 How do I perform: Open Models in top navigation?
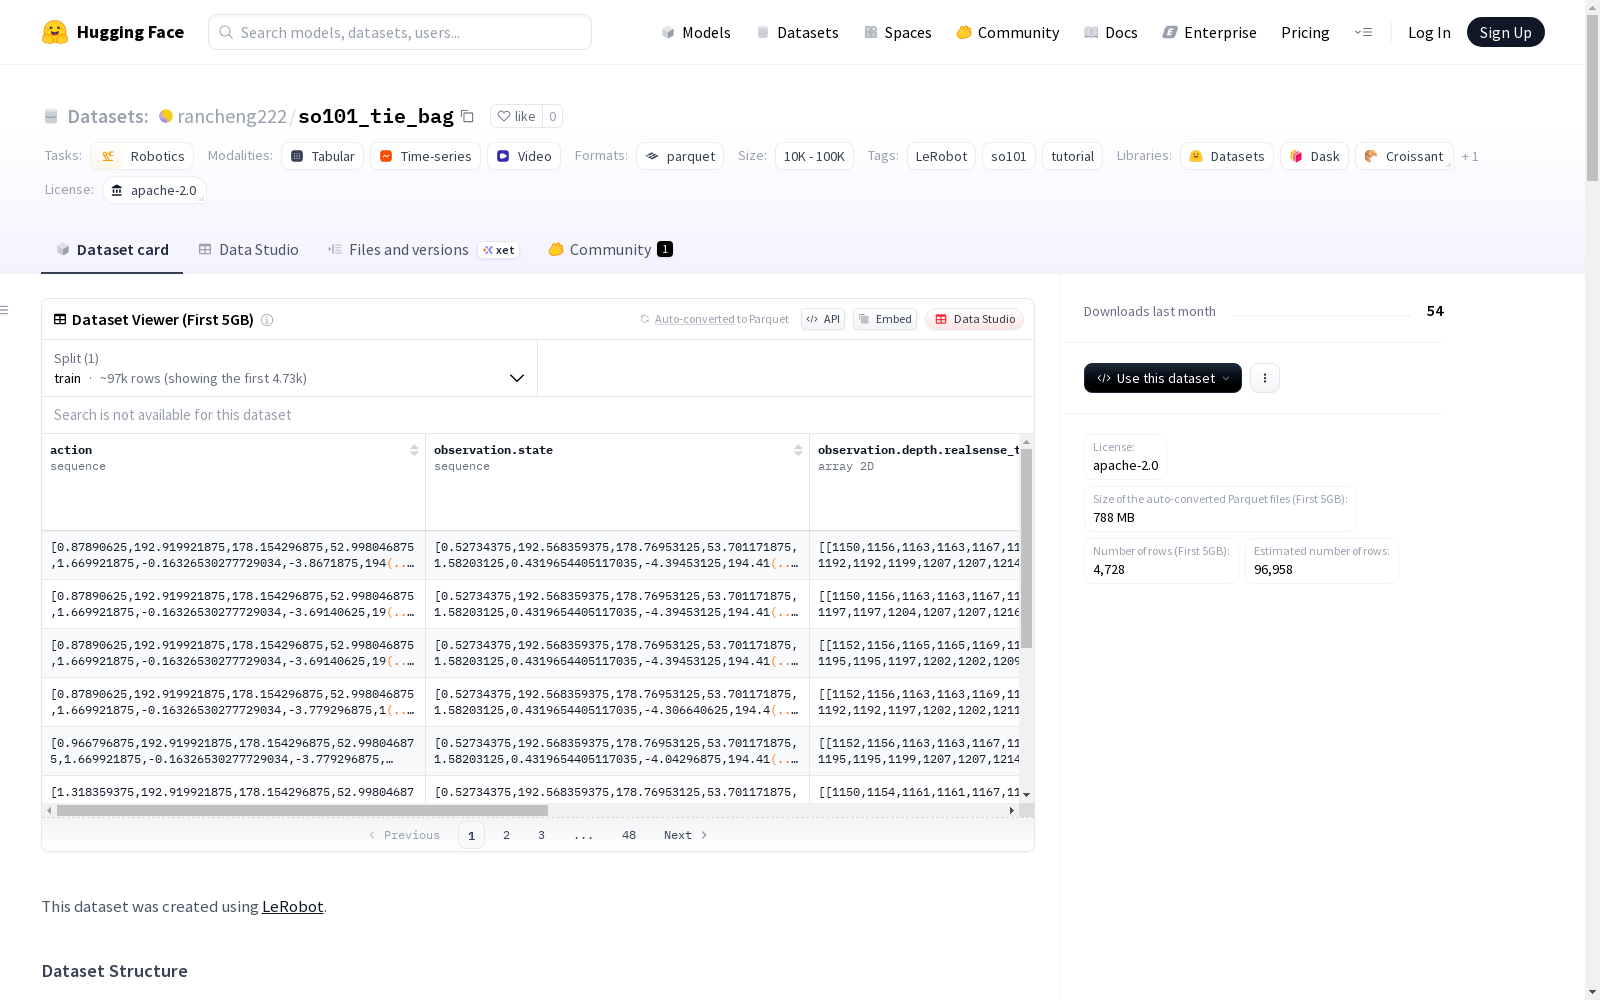tap(696, 32)
